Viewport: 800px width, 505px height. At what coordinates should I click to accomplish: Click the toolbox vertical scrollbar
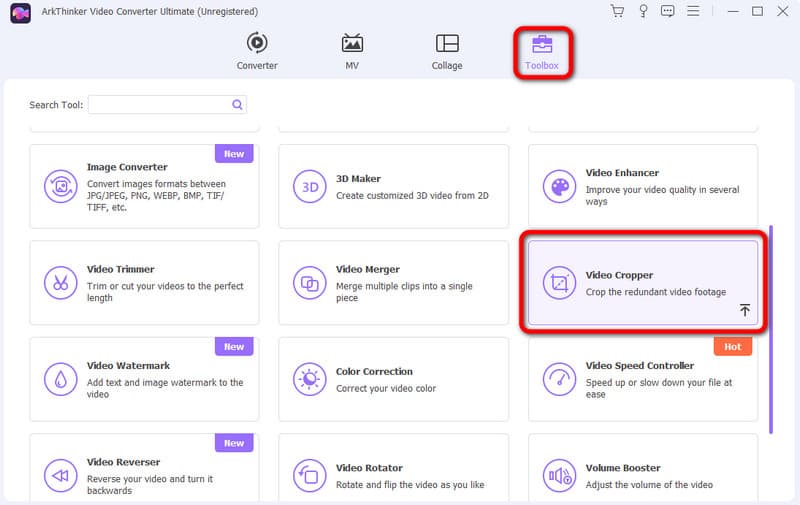click(x=771, y=330)
